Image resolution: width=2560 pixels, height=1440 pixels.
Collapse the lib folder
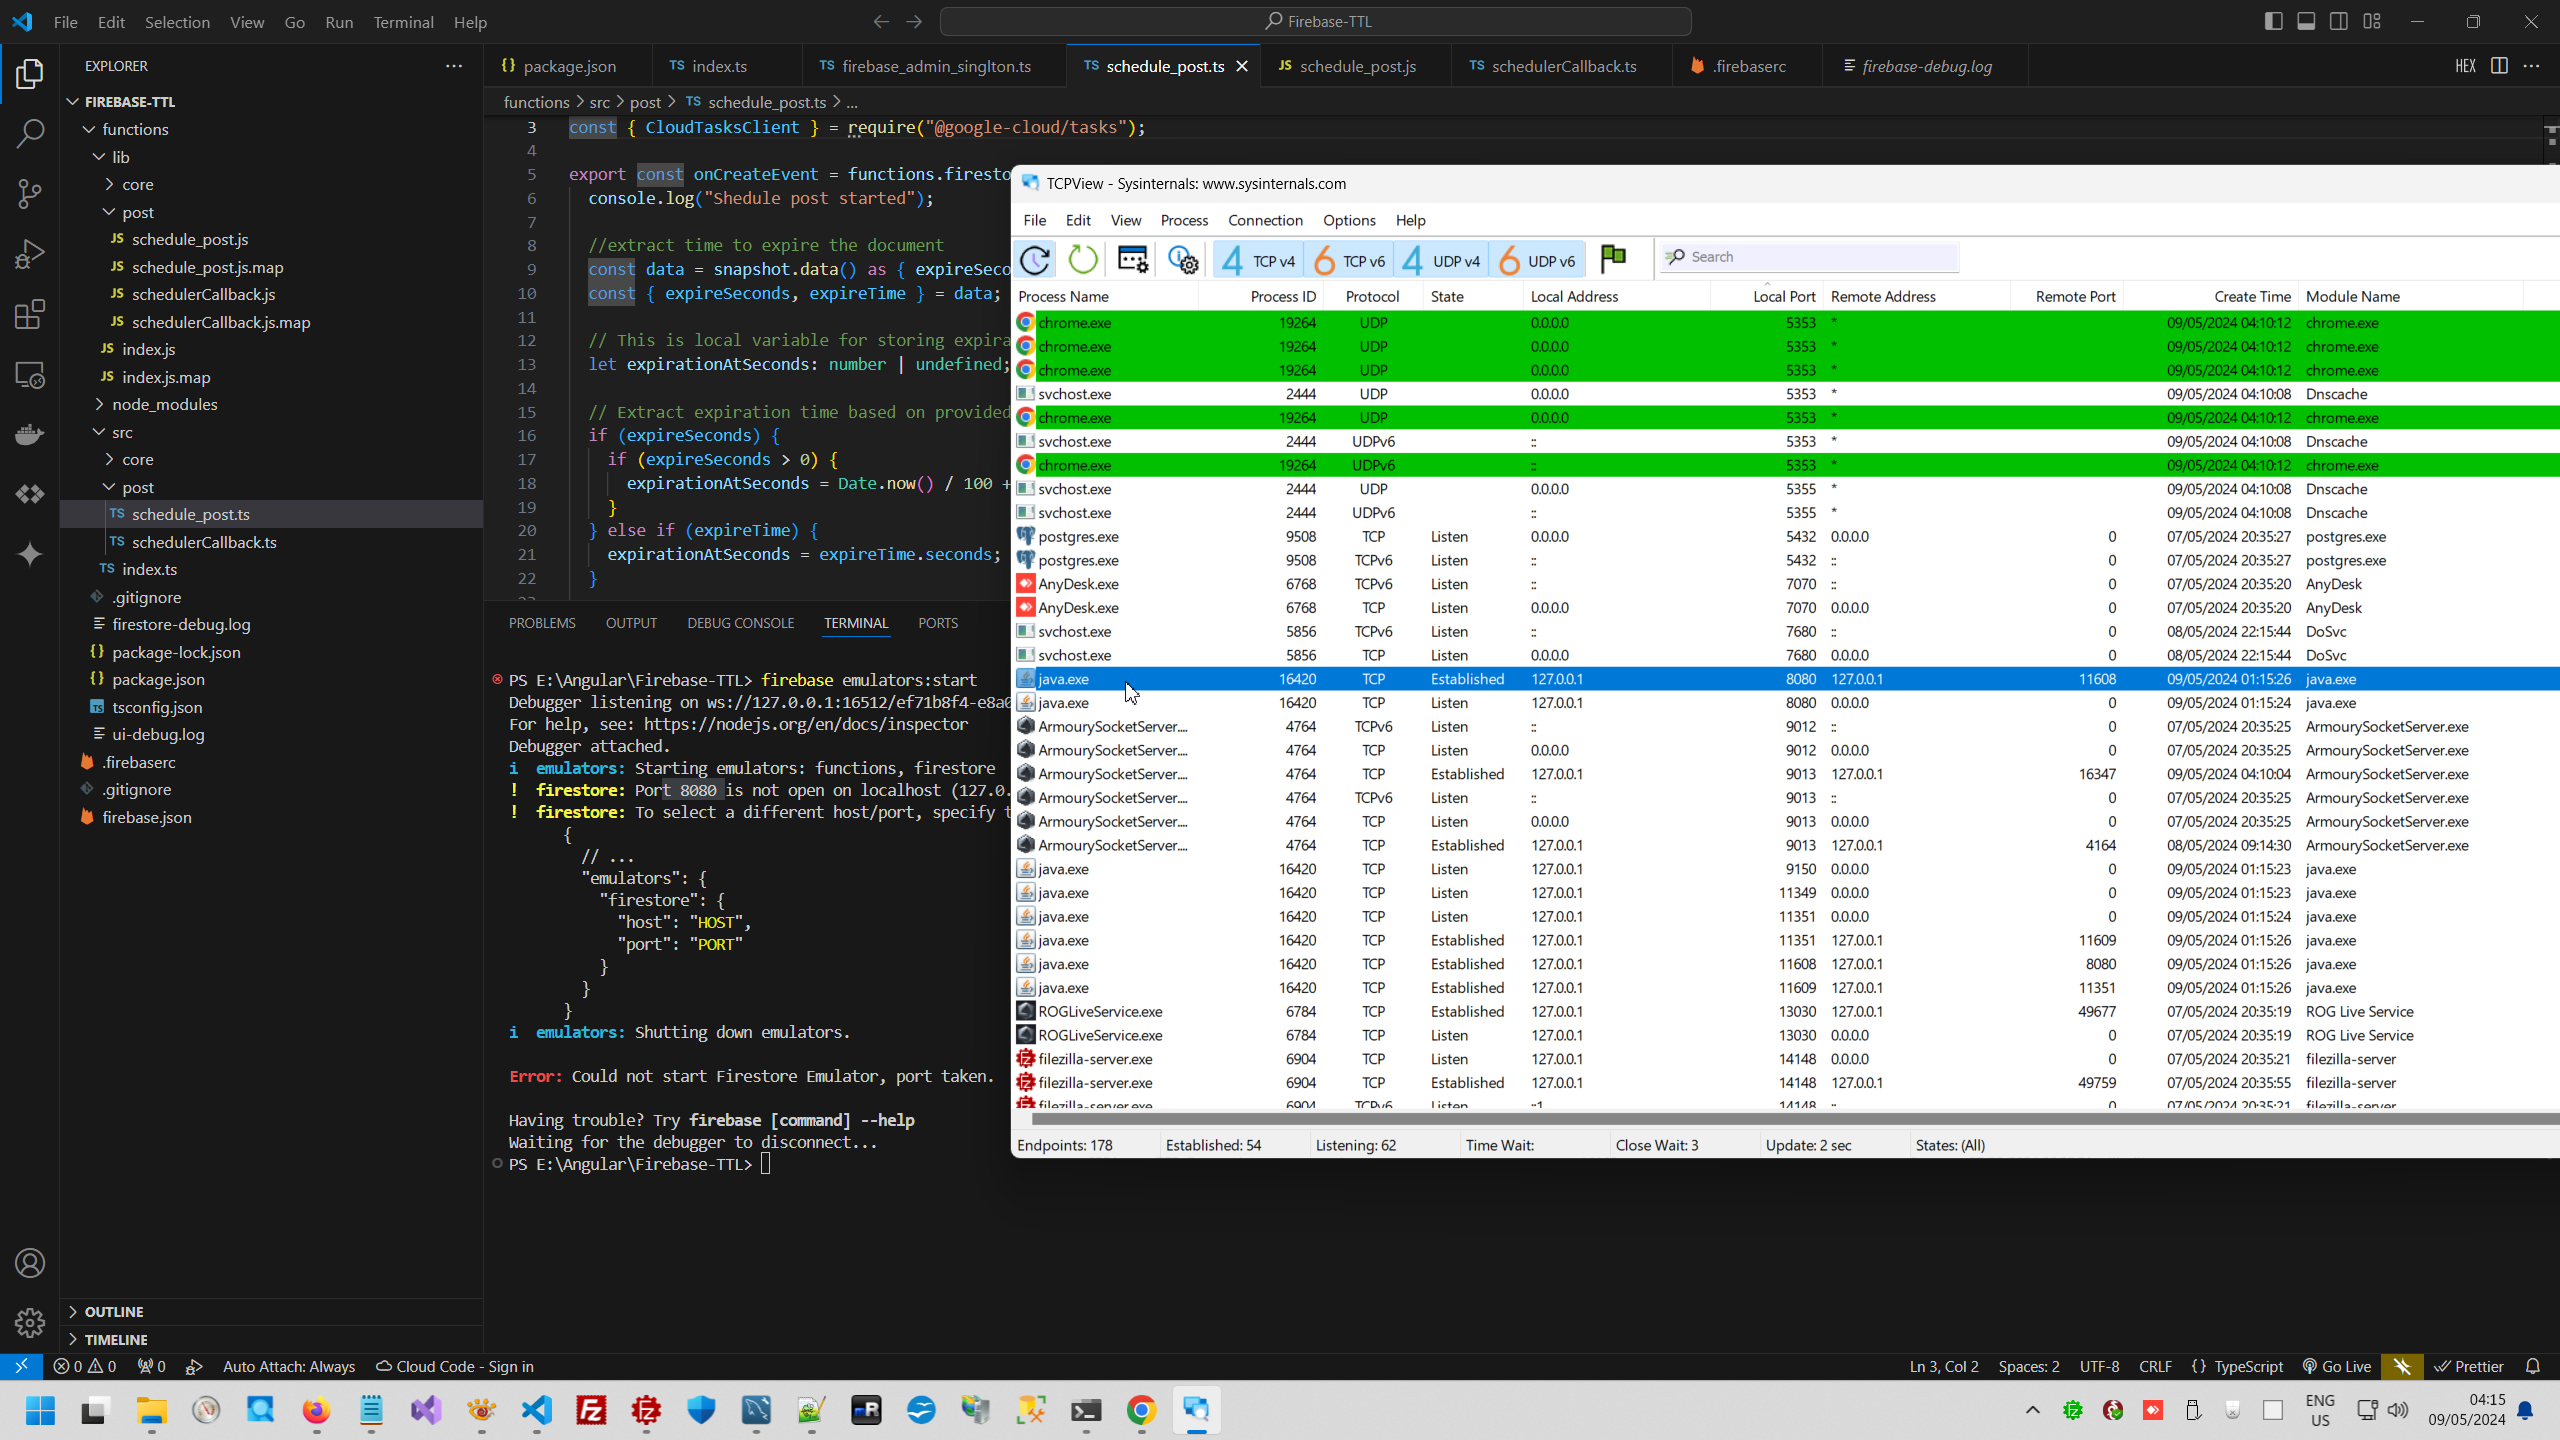coord(120,157)
